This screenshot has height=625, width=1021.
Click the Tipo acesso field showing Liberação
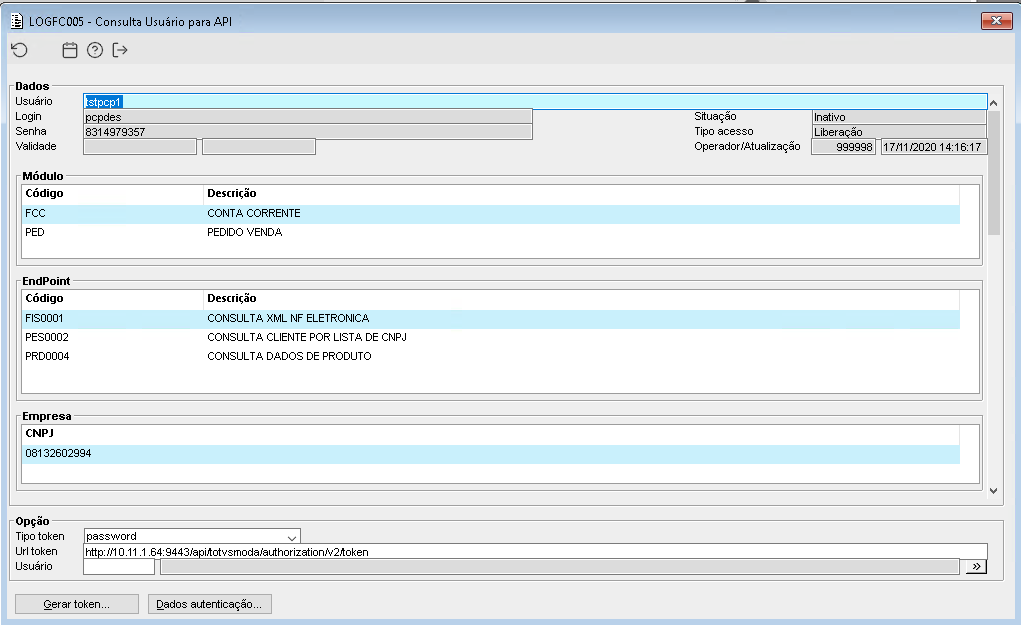[899, 132]
